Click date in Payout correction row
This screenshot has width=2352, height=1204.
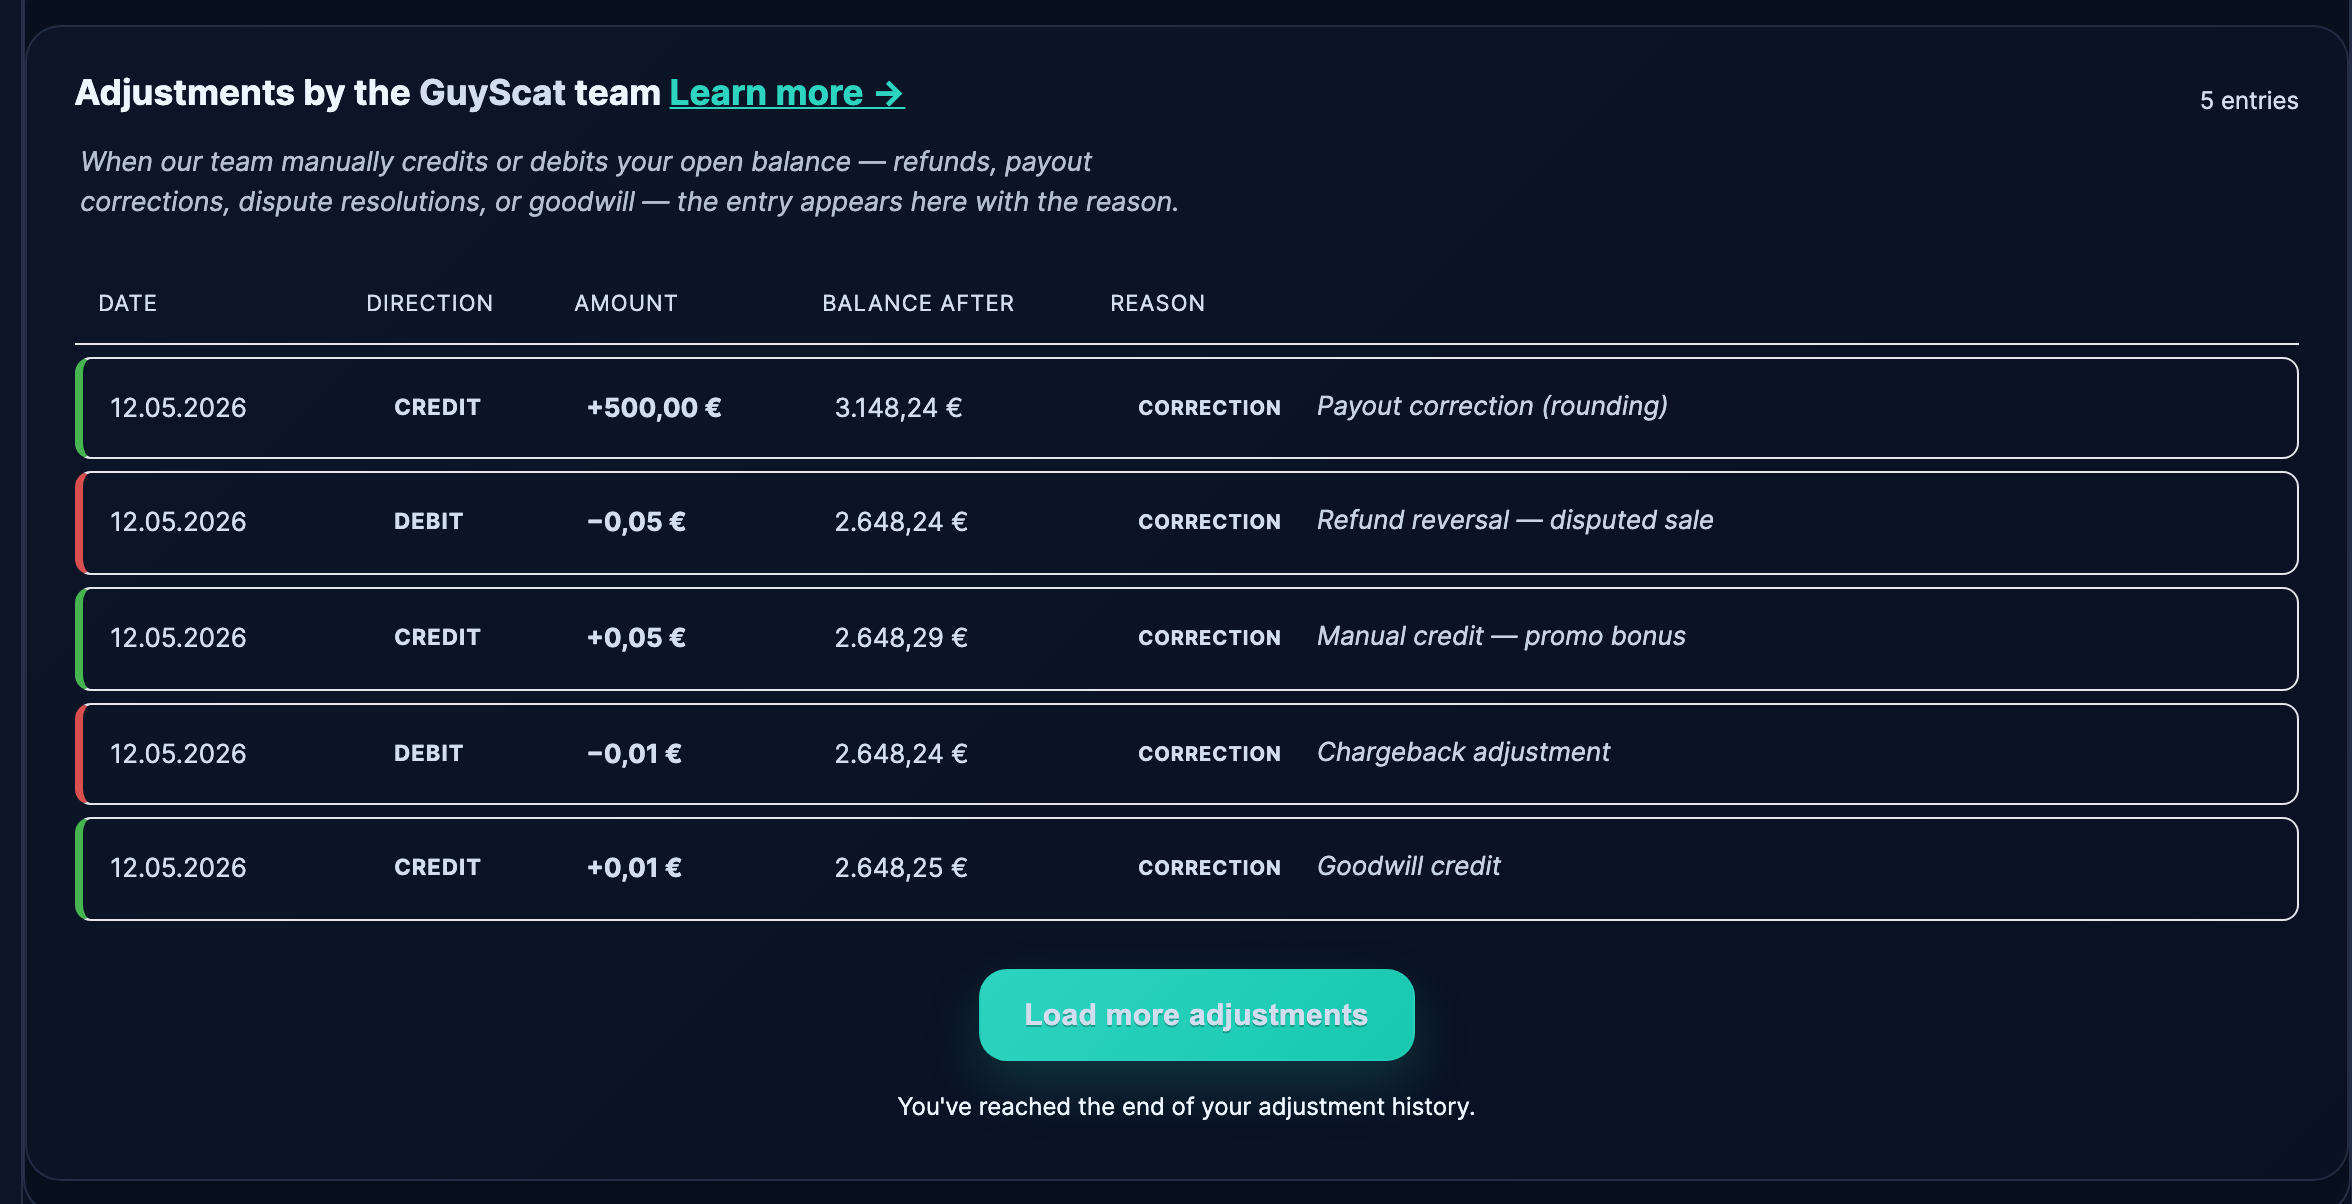(x=178, y=408)
